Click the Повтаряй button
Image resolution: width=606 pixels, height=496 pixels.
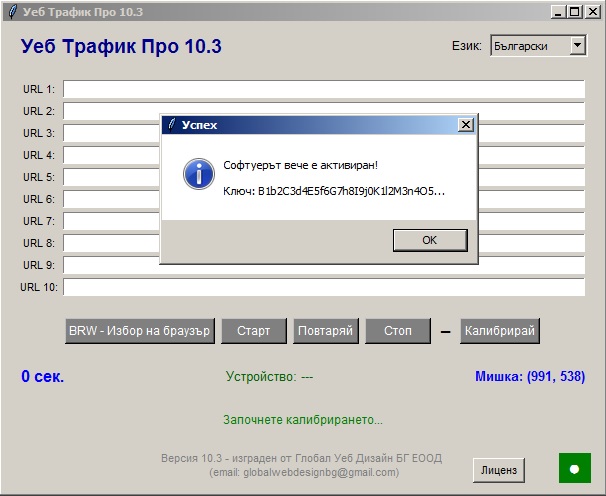326,331
